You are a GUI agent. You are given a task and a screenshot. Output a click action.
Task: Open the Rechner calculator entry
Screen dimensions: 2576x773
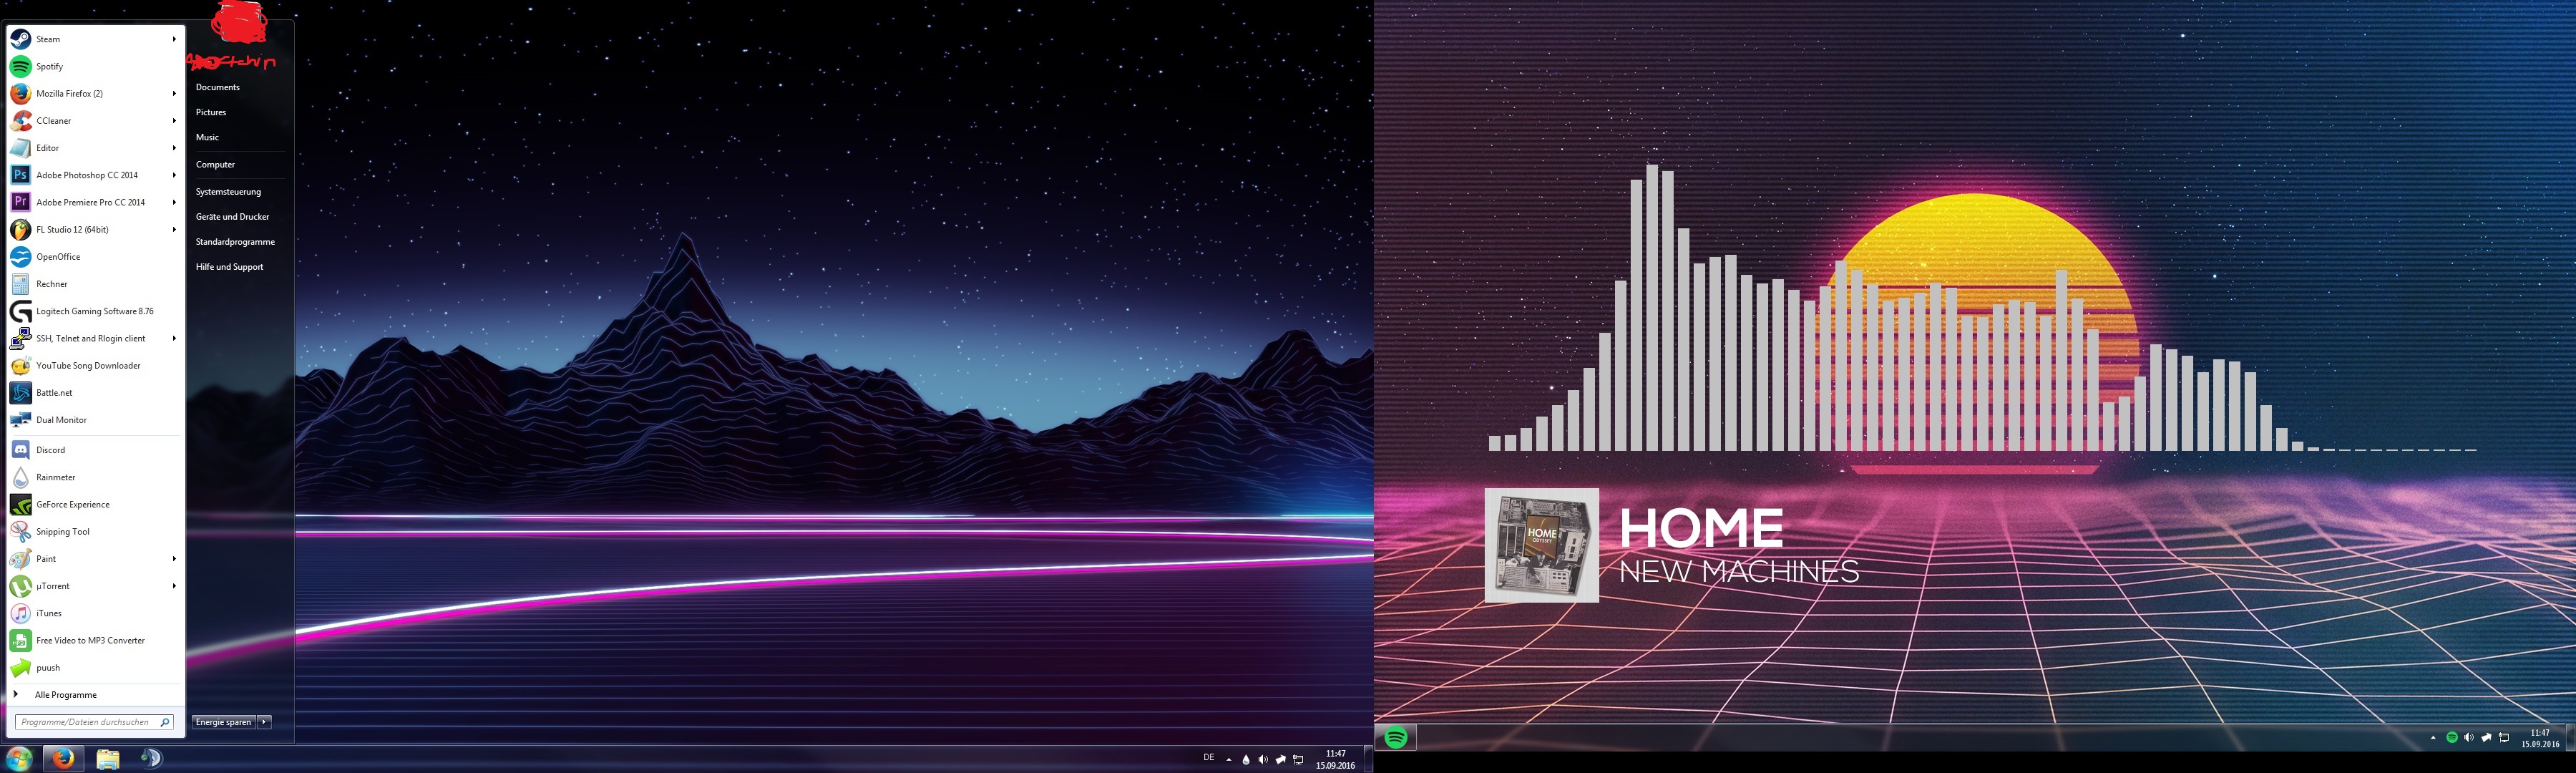tap(95, 284)
